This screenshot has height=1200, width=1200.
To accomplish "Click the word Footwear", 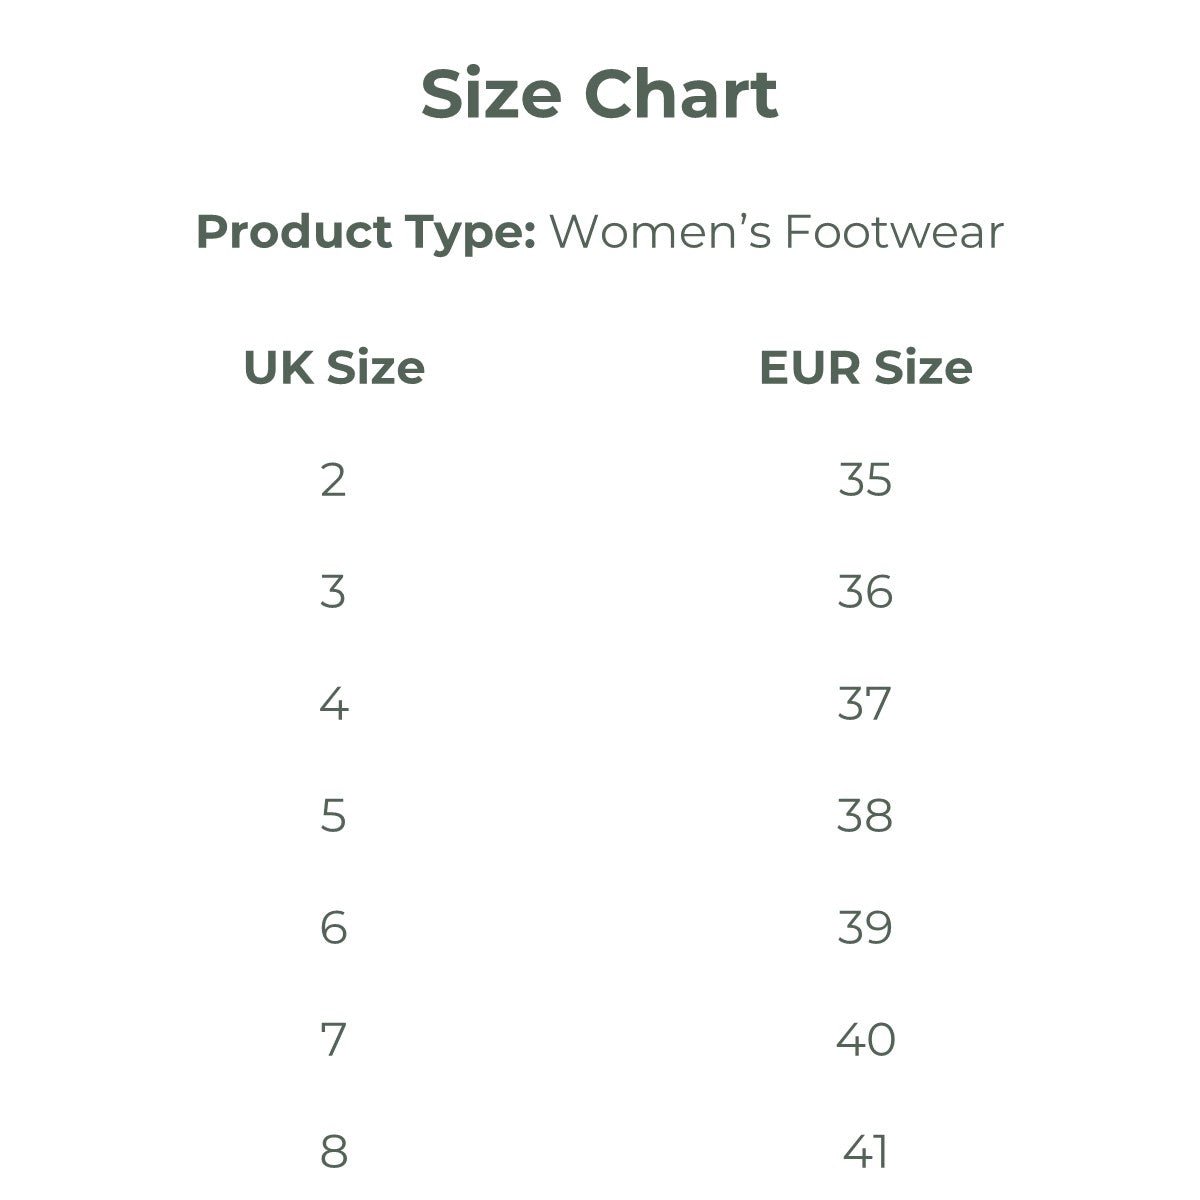I will pyautogui.click(x=893, y=232).
